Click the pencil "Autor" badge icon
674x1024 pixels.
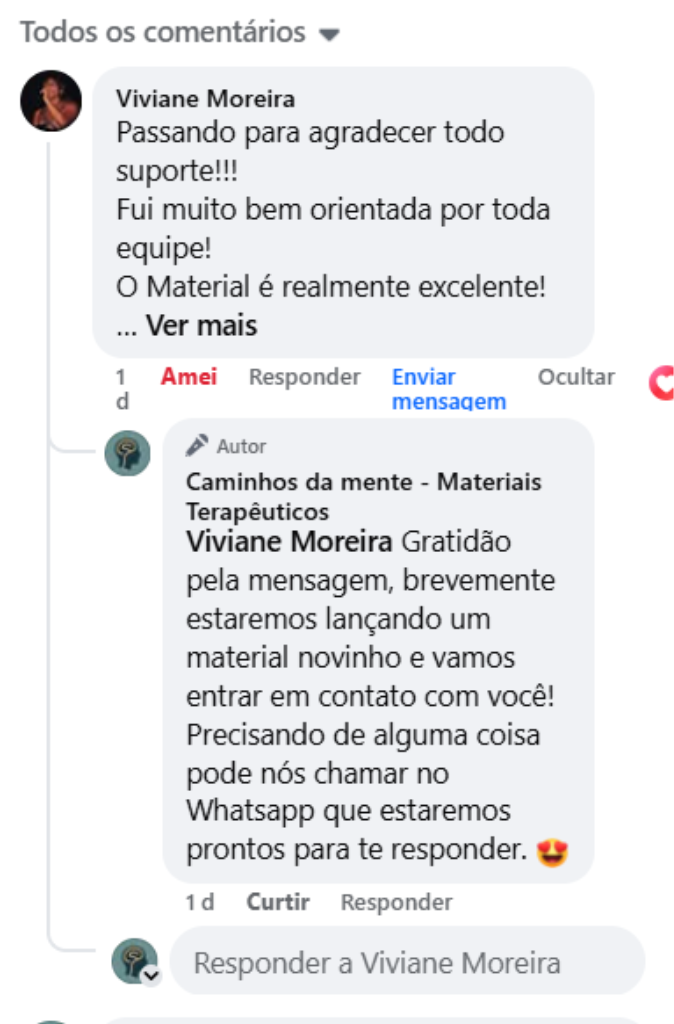coord(197,445)
